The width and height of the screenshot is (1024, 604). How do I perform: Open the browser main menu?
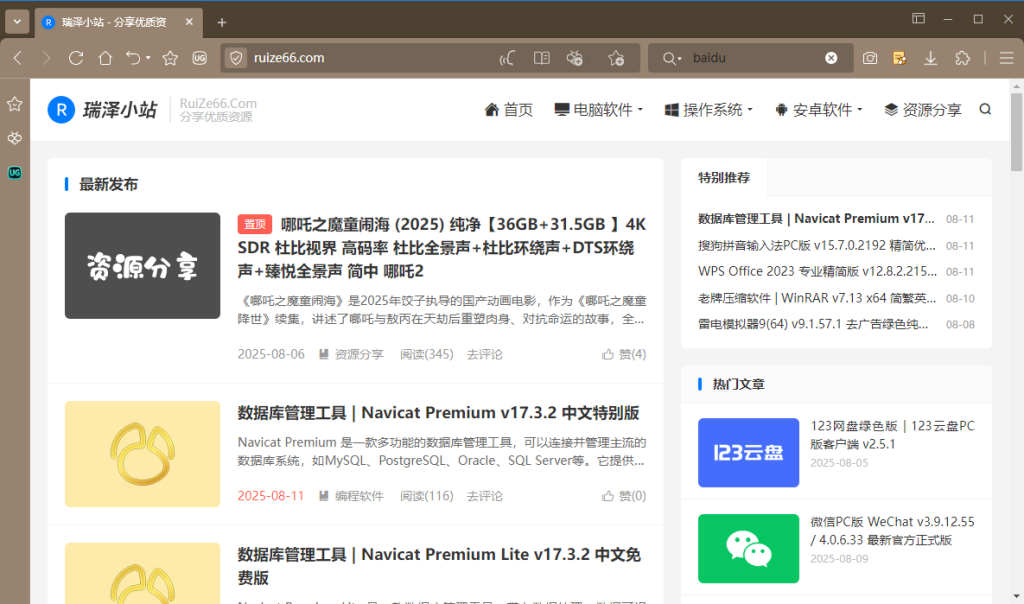1006,58
